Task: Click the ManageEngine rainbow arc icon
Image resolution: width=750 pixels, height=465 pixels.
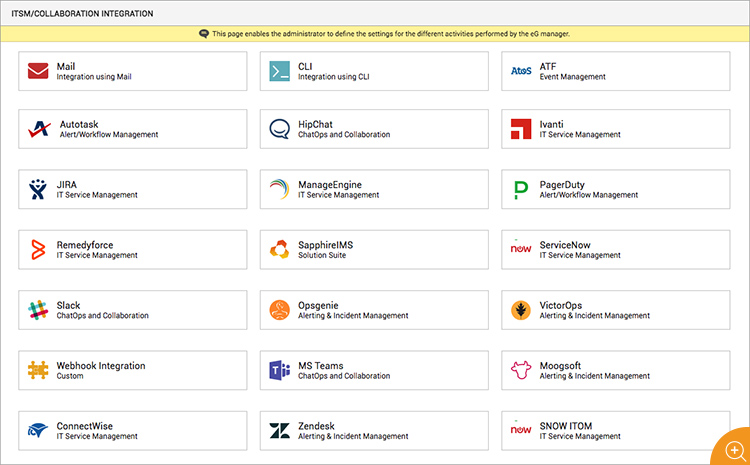Action: [x=279, y=189]
